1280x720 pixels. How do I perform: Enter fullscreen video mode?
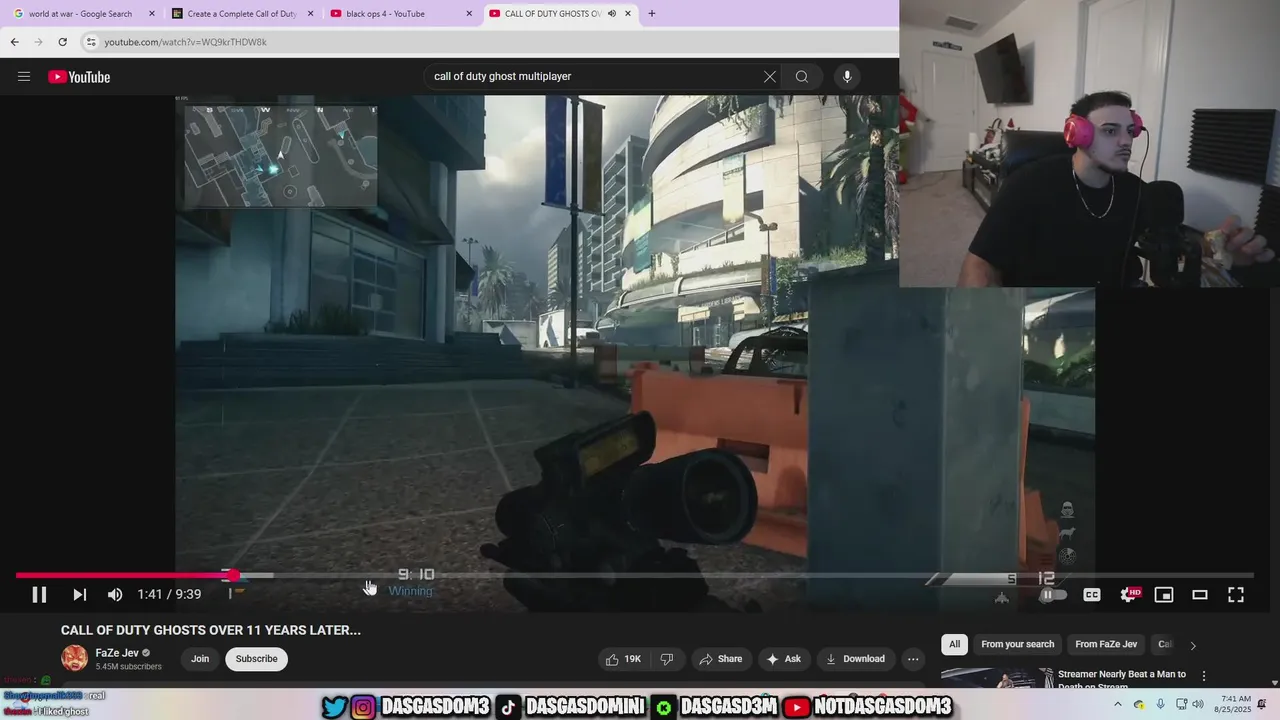click(1236, 595)
